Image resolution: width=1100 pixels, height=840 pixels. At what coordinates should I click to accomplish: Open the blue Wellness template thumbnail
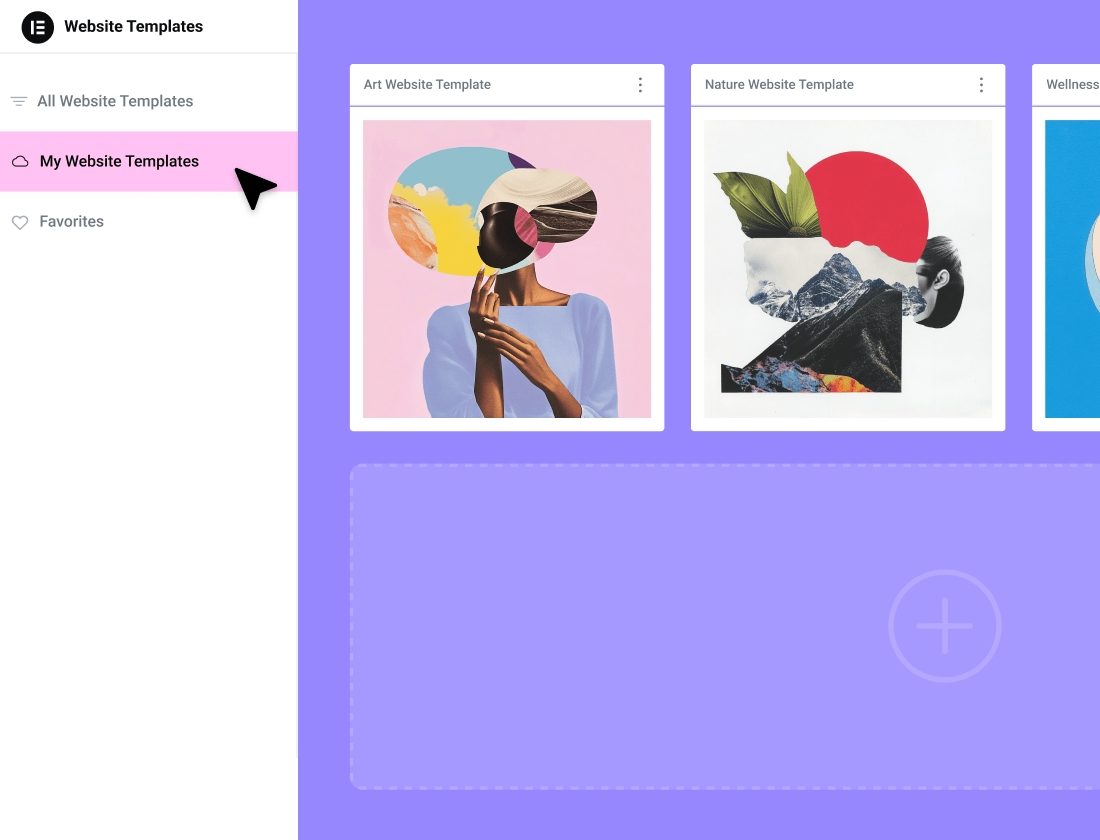(1072, 268)
